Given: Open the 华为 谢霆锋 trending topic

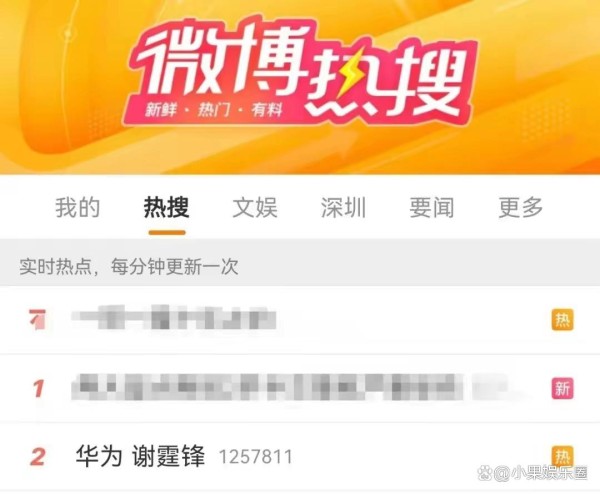Looking at the screenshot, I should tap(140, 457).
